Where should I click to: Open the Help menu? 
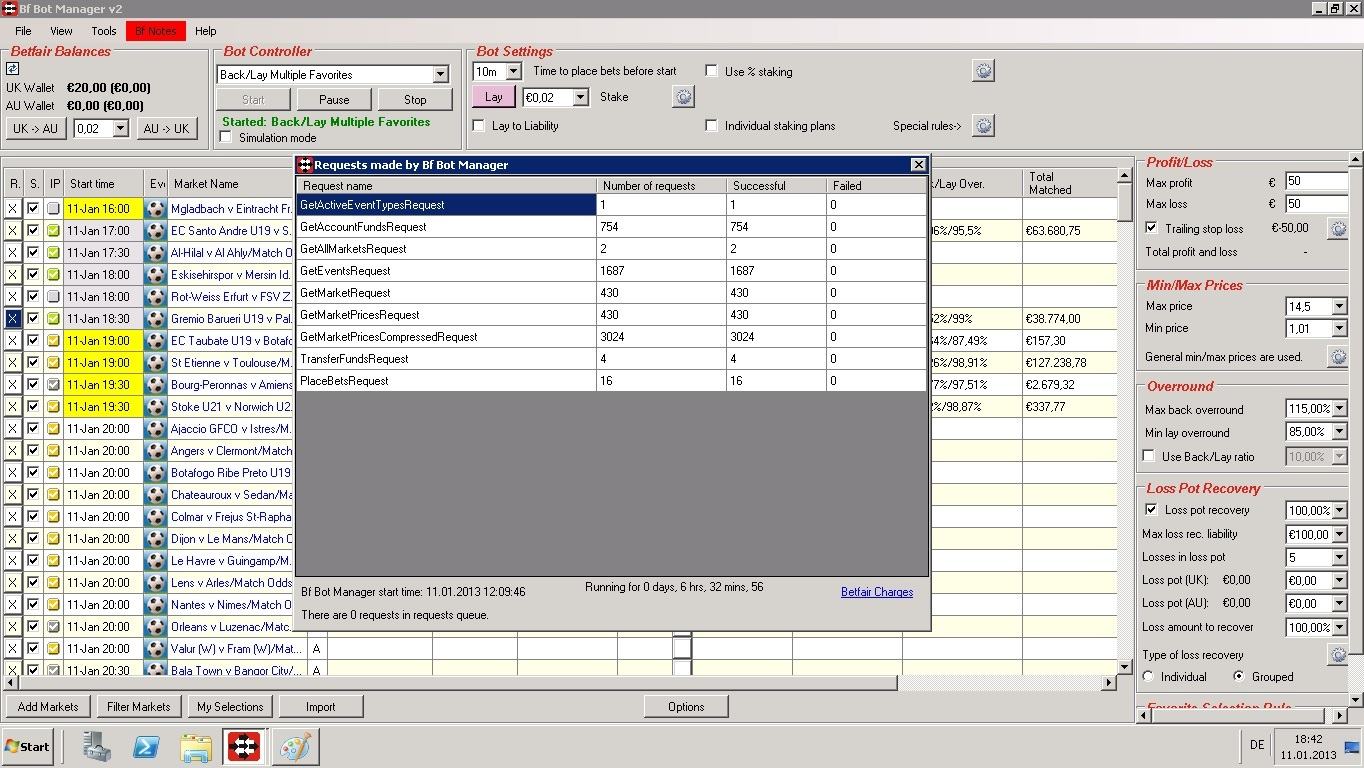click(x=205, y=31)
